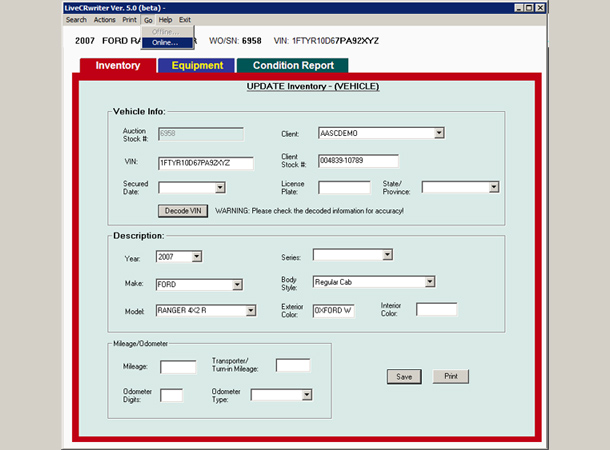Open the Condition Report tab
Image resolution: width=610 pixels, height=450 pixels.
click(293, 65)
